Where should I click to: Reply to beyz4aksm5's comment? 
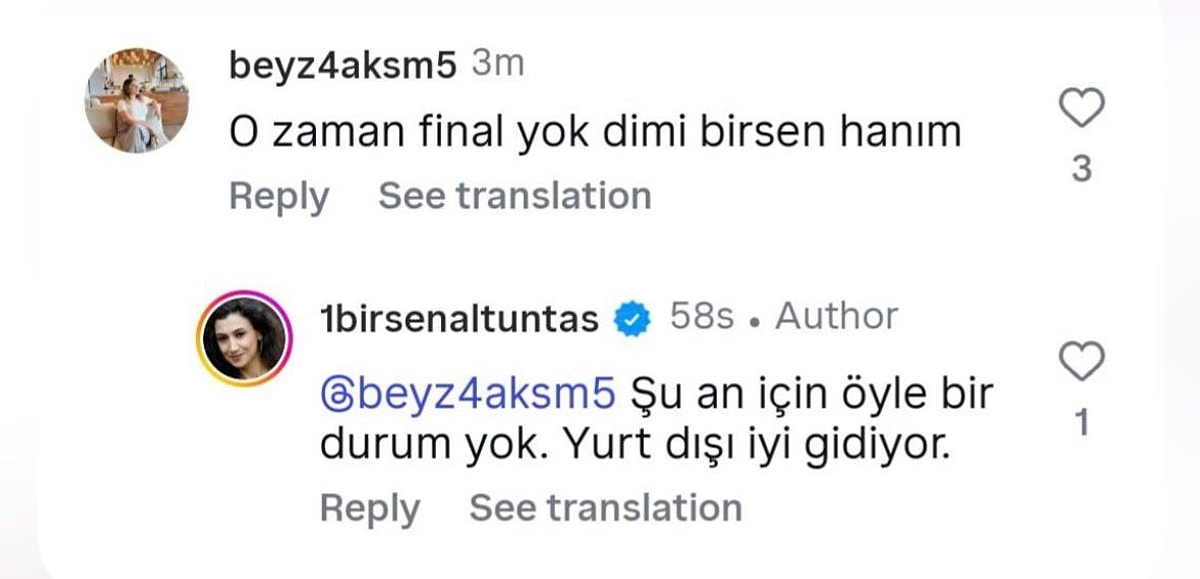pyautogui.click(x=278, y=195)
